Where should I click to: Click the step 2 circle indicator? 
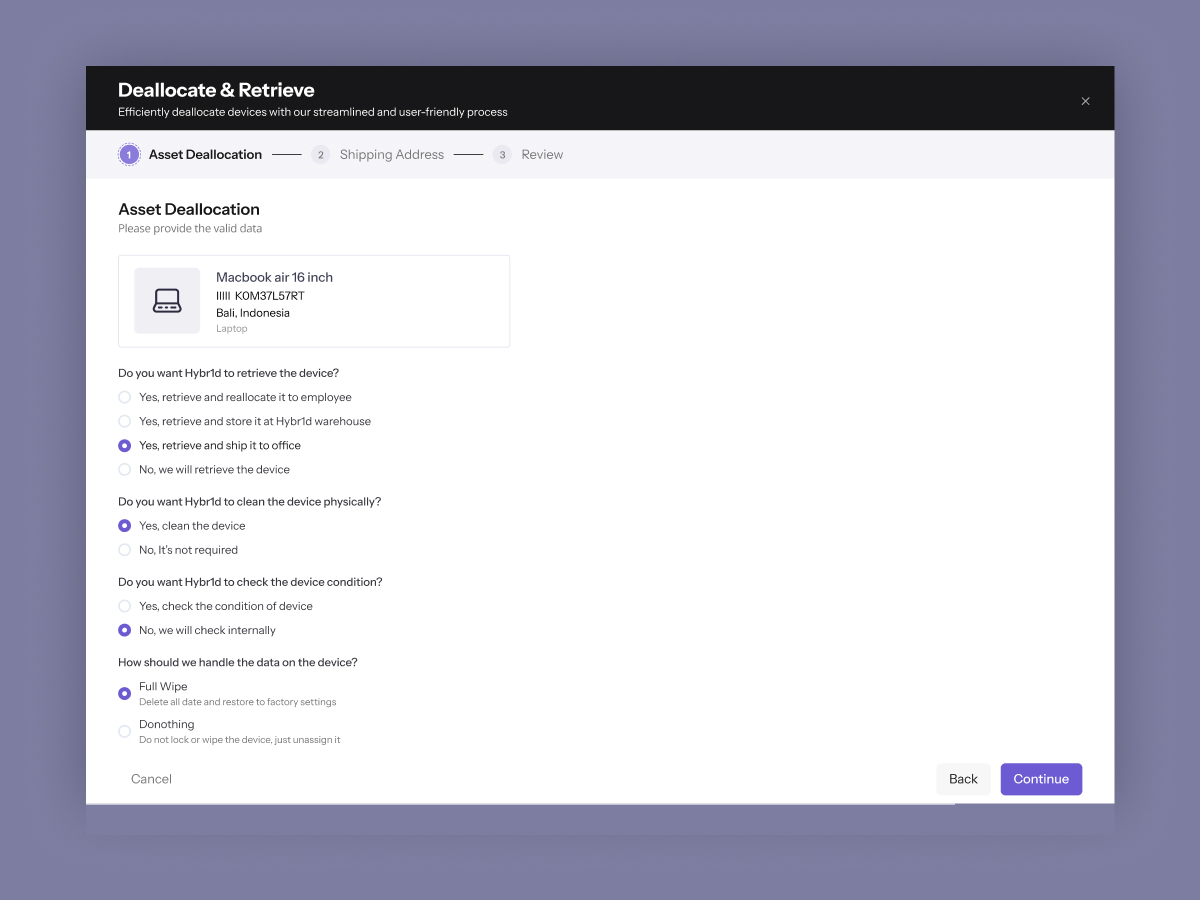click(x=320, y=155)
